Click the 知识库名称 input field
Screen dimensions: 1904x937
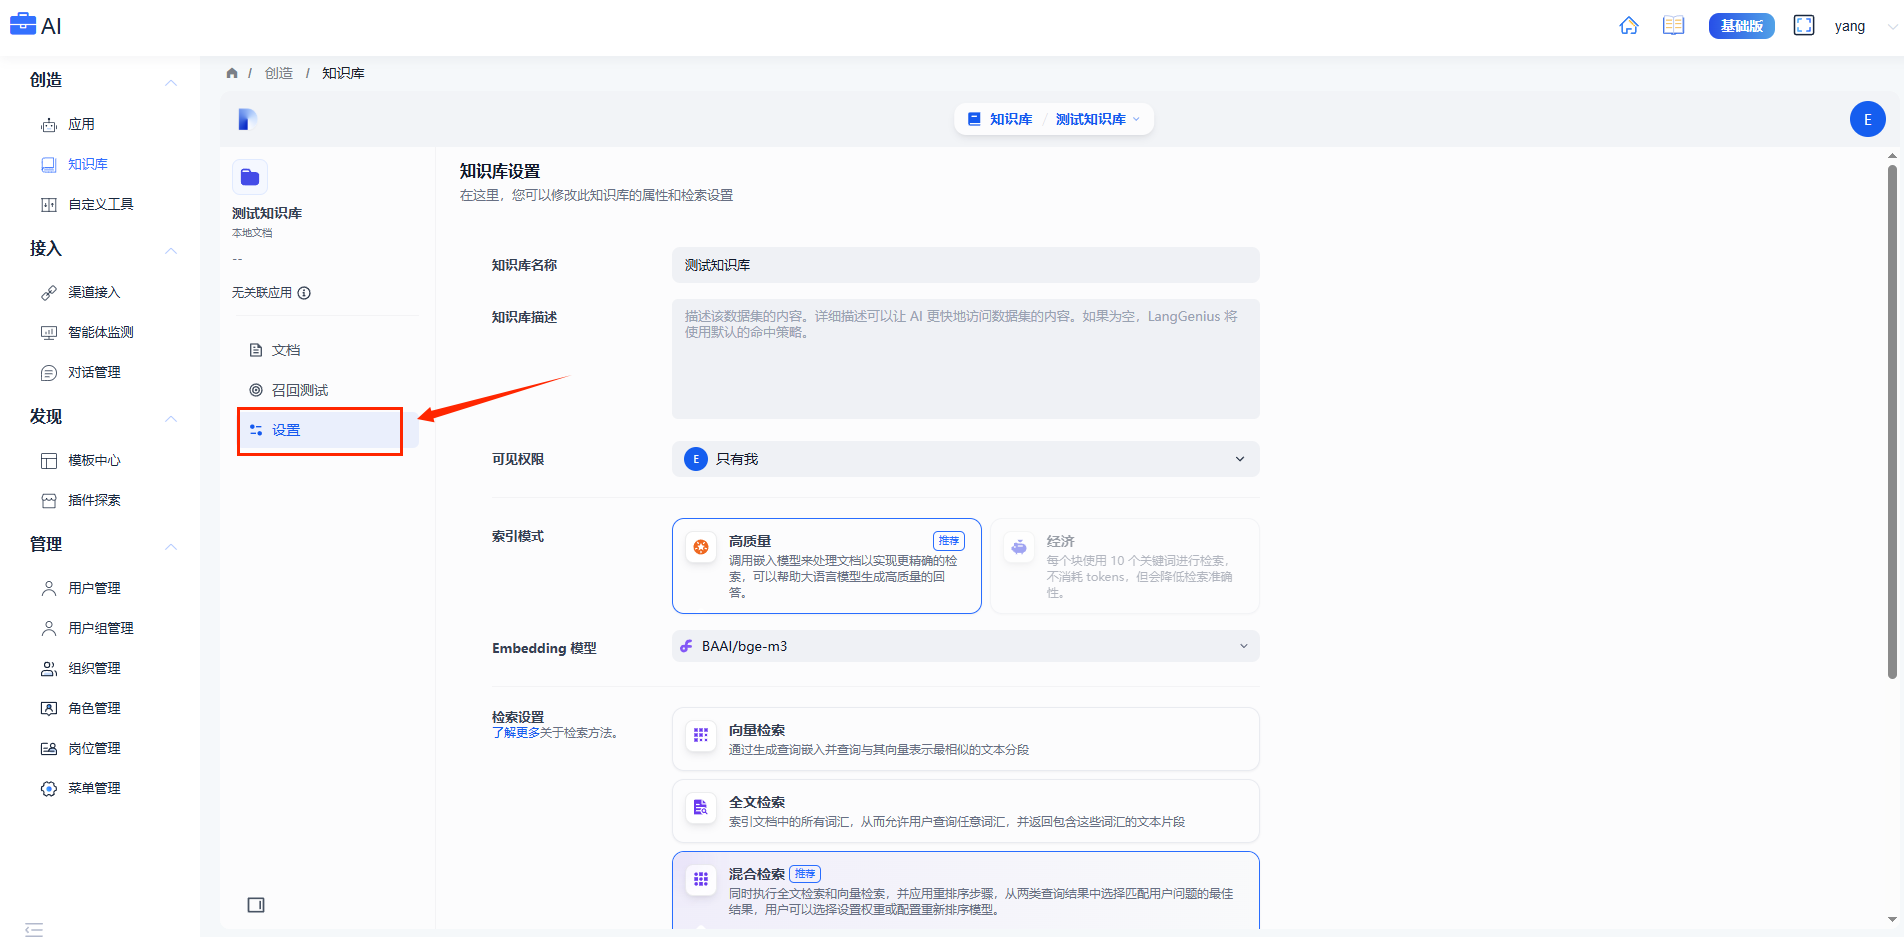click(x=965, y=265)
